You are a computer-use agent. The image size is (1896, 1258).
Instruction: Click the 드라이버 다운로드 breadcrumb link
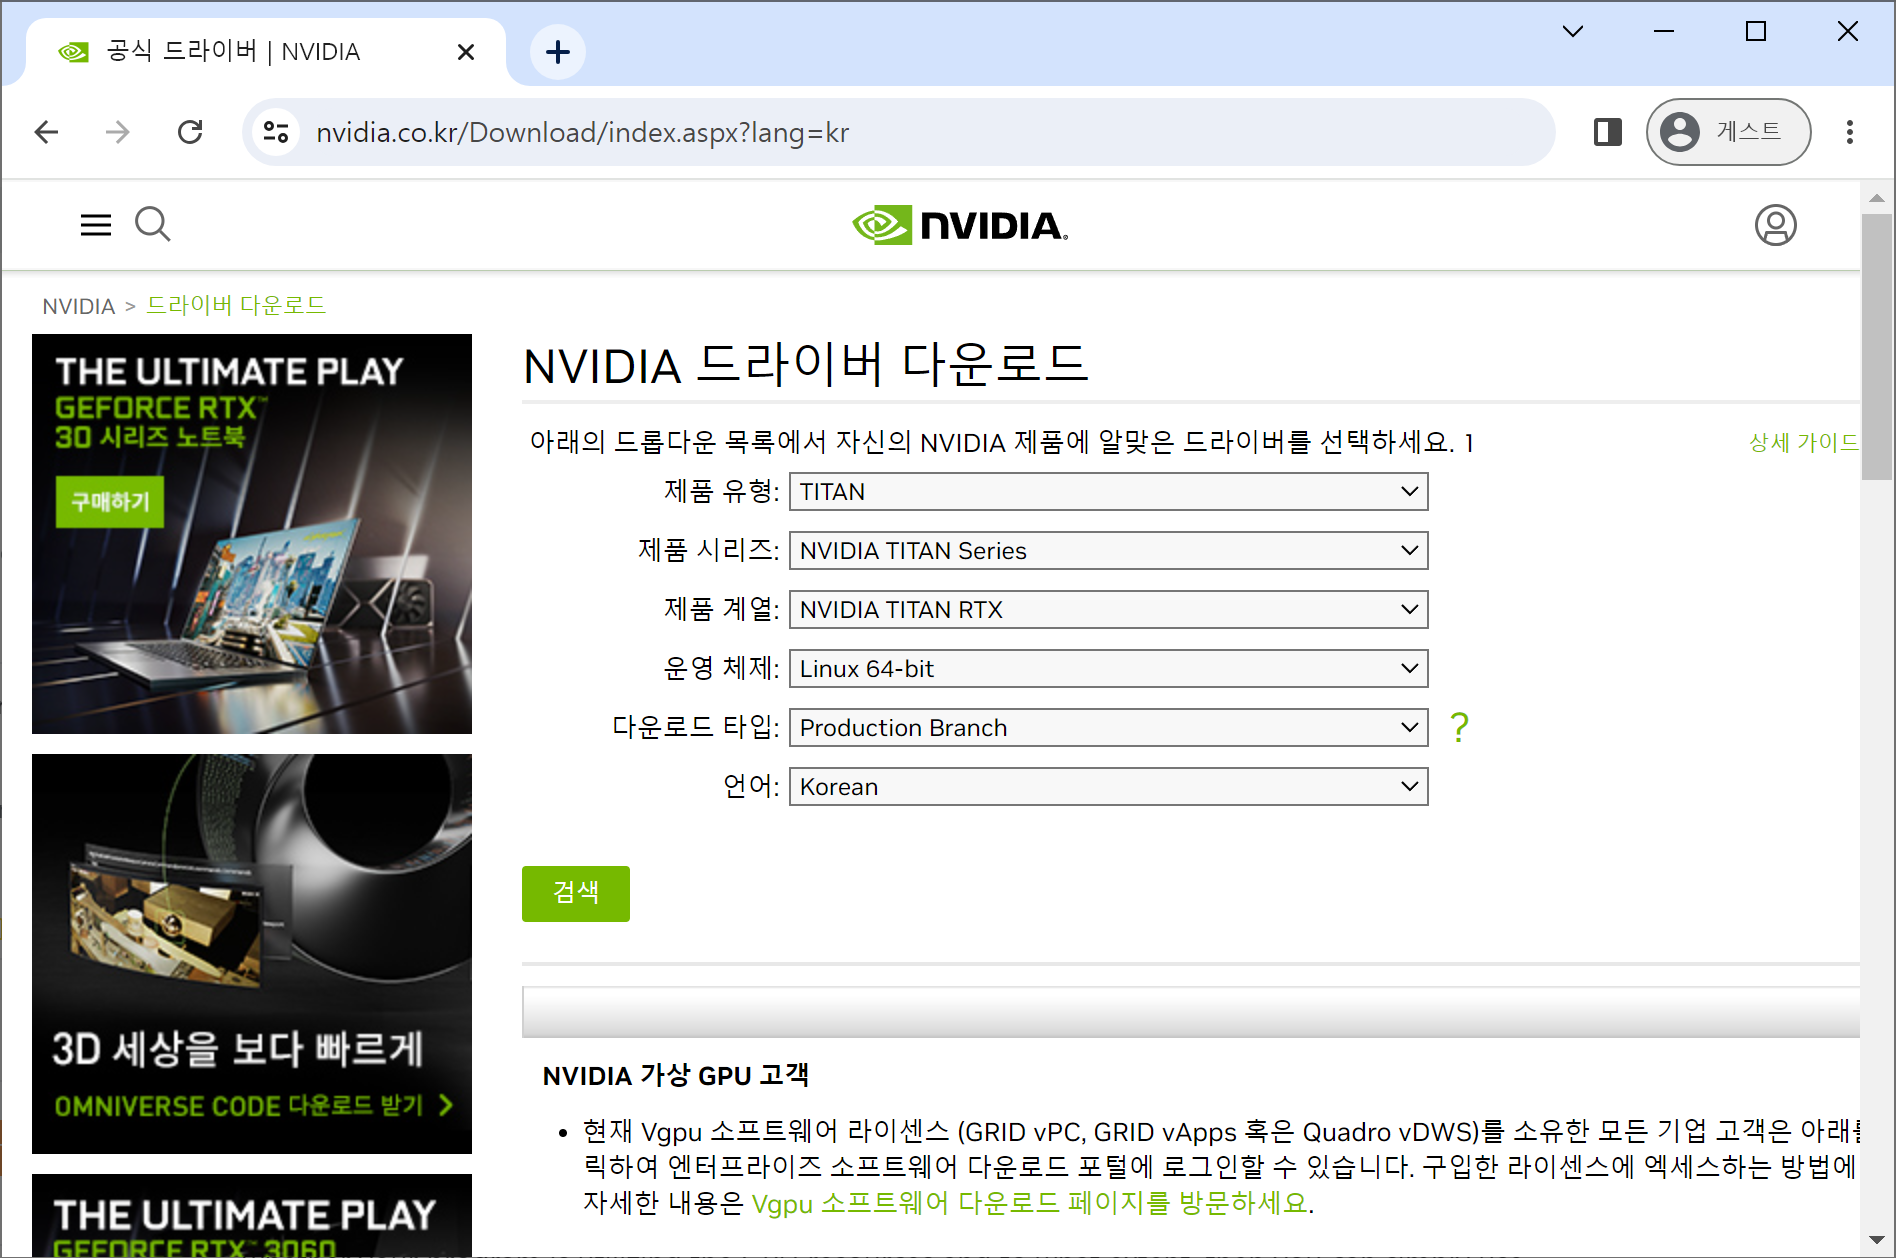(236, 305)
